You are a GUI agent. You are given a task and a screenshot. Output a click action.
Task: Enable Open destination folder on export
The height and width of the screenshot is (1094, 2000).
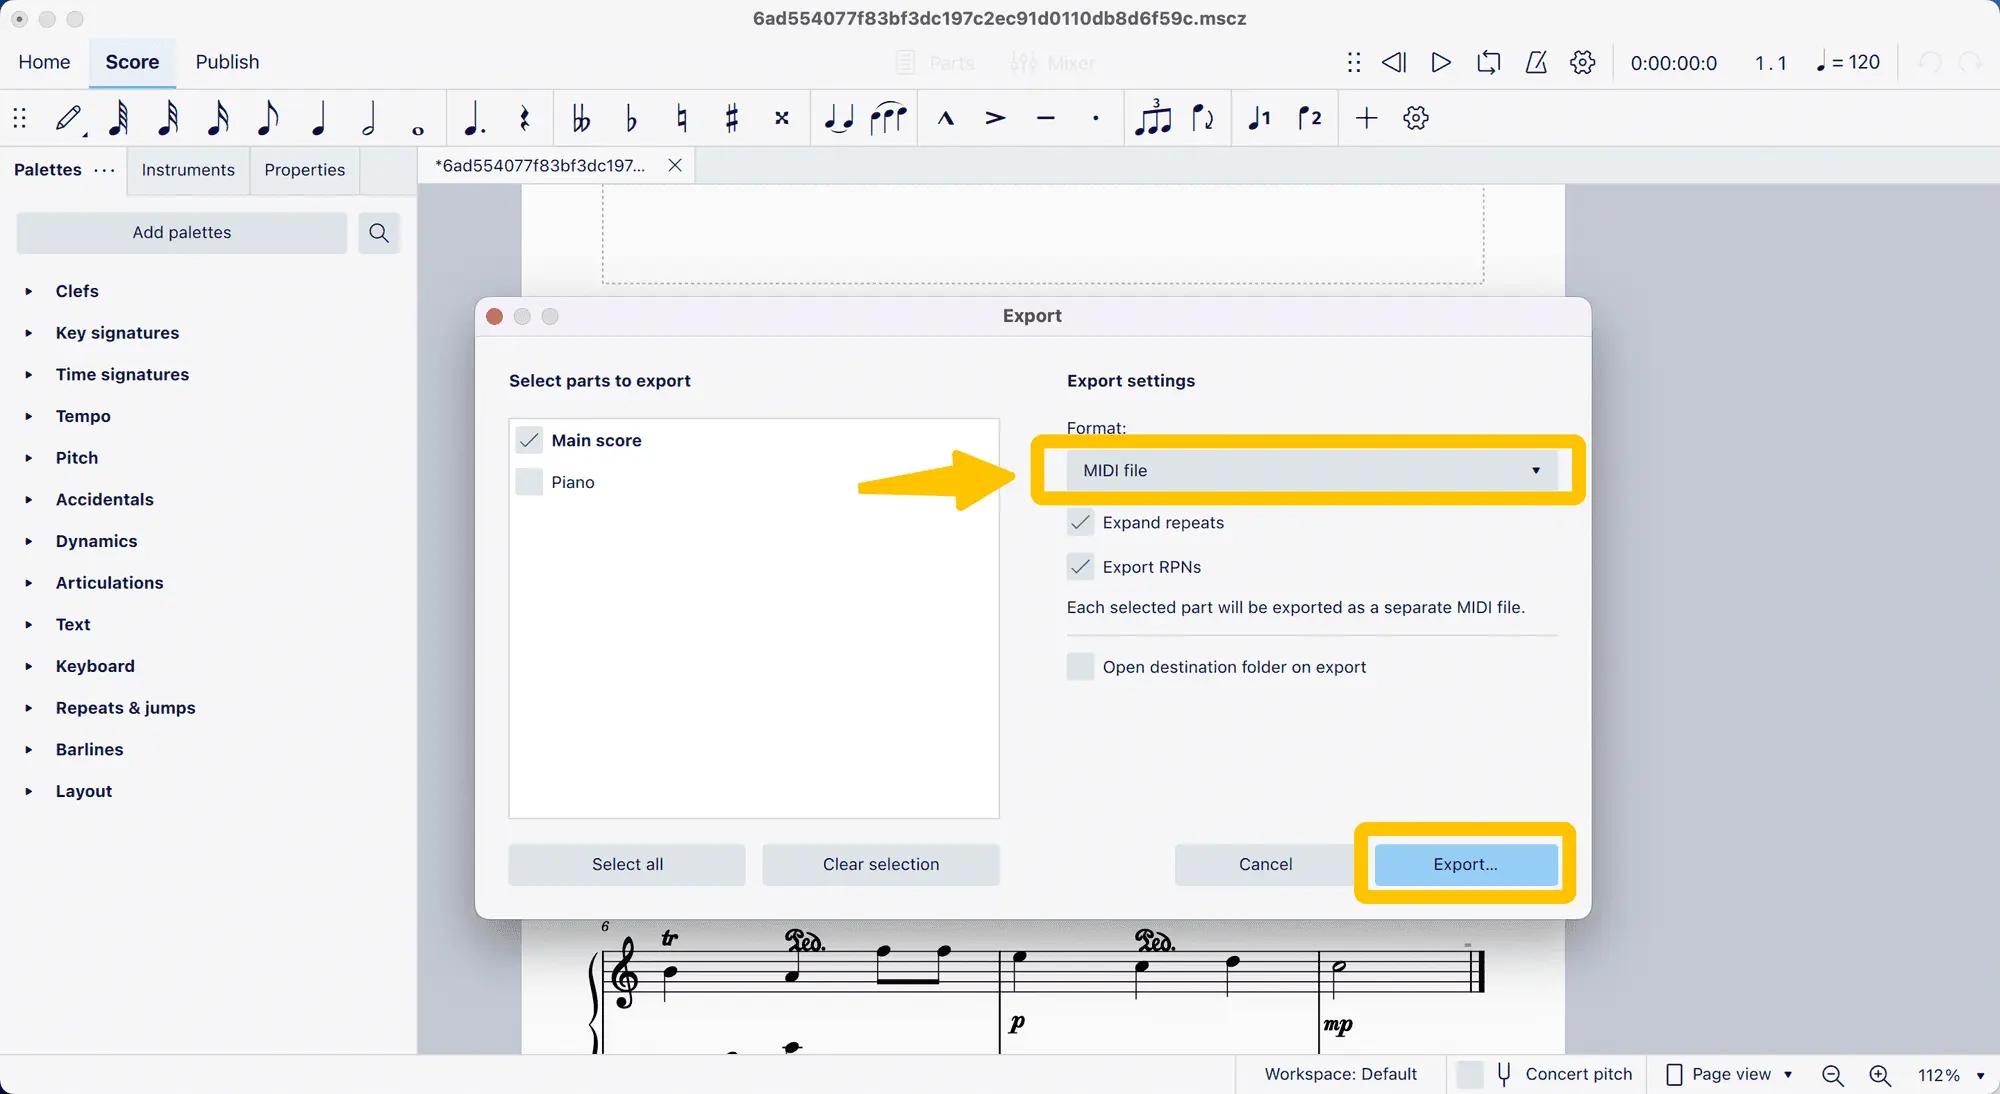click(1080, 667)
